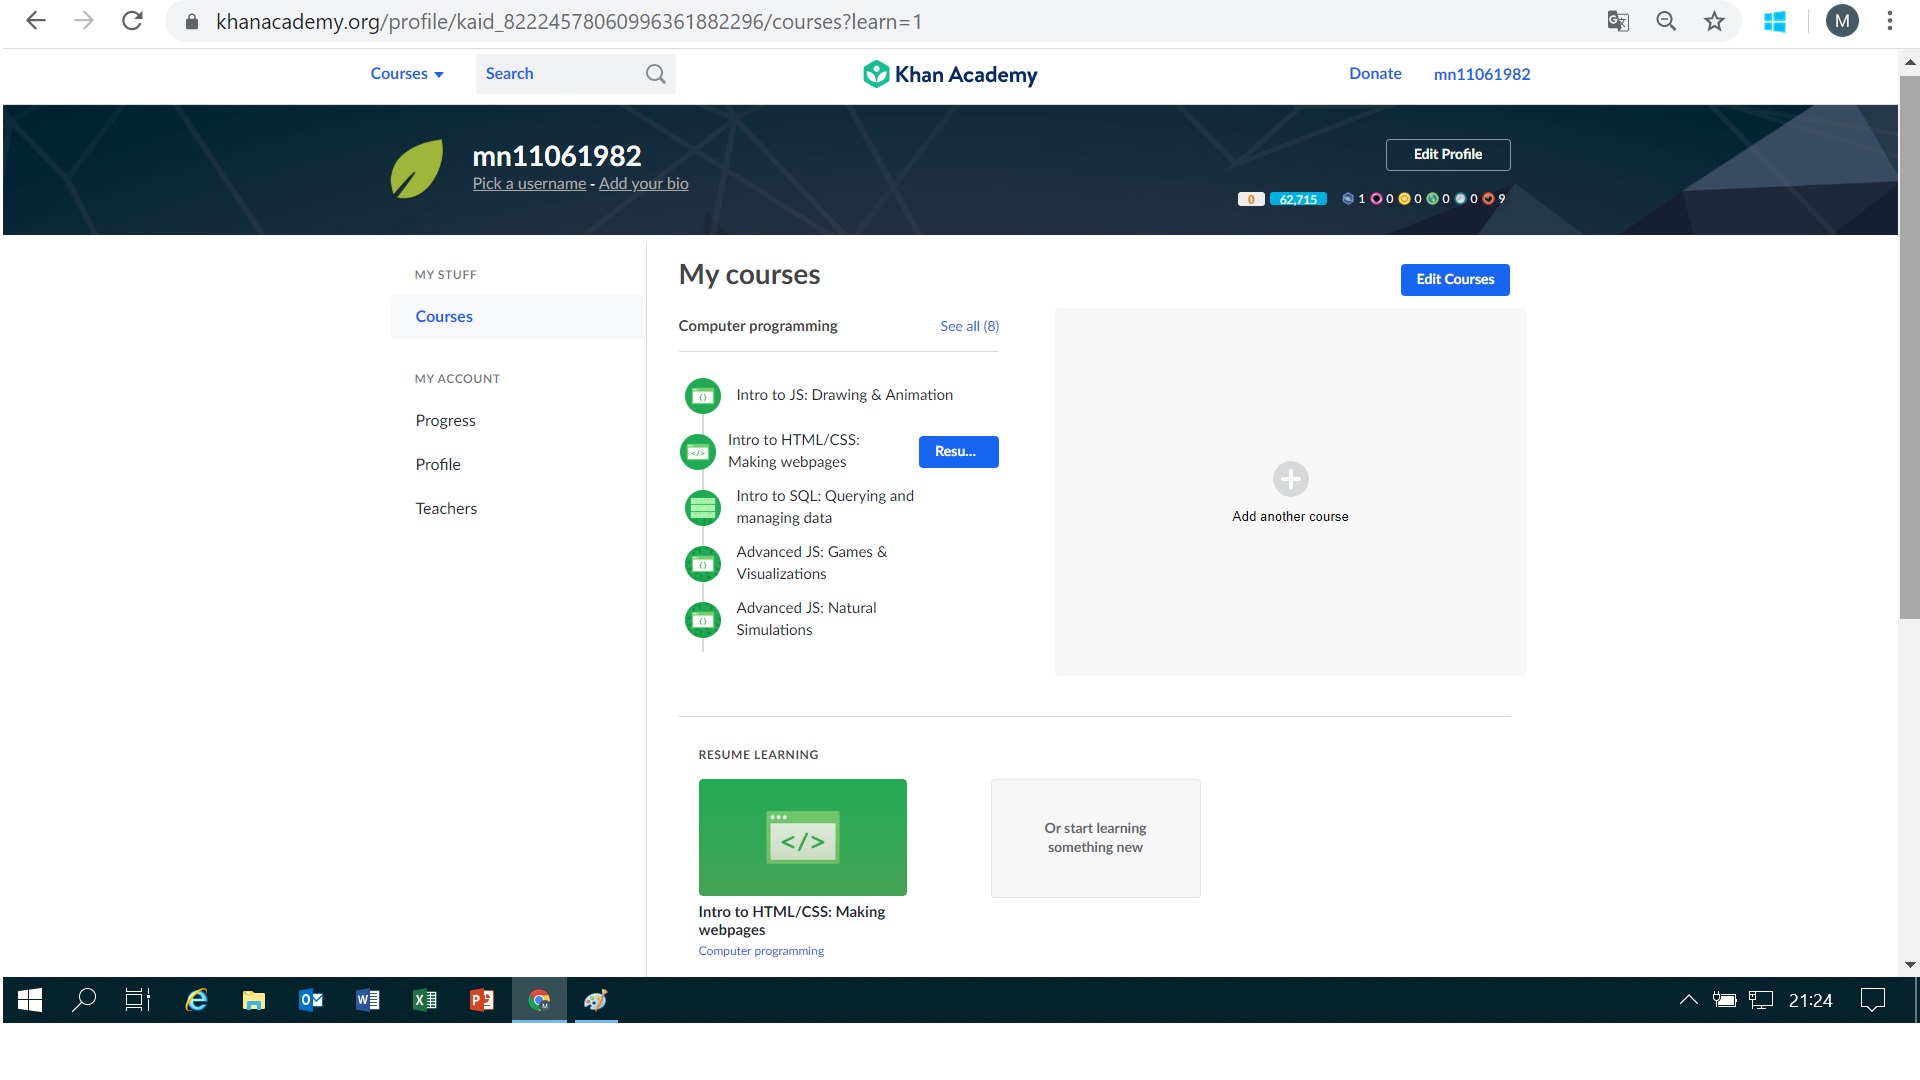This screenshot has width=1920, height=1080.
Task: Open Task View on the taskbar
Action: [138, 1000]
